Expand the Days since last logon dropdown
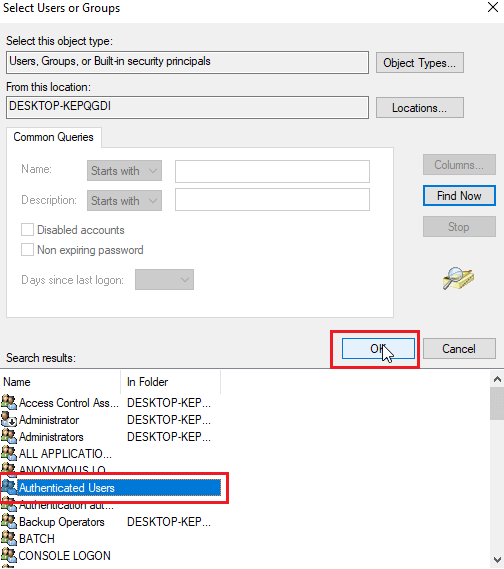 (x=164, y=279)
